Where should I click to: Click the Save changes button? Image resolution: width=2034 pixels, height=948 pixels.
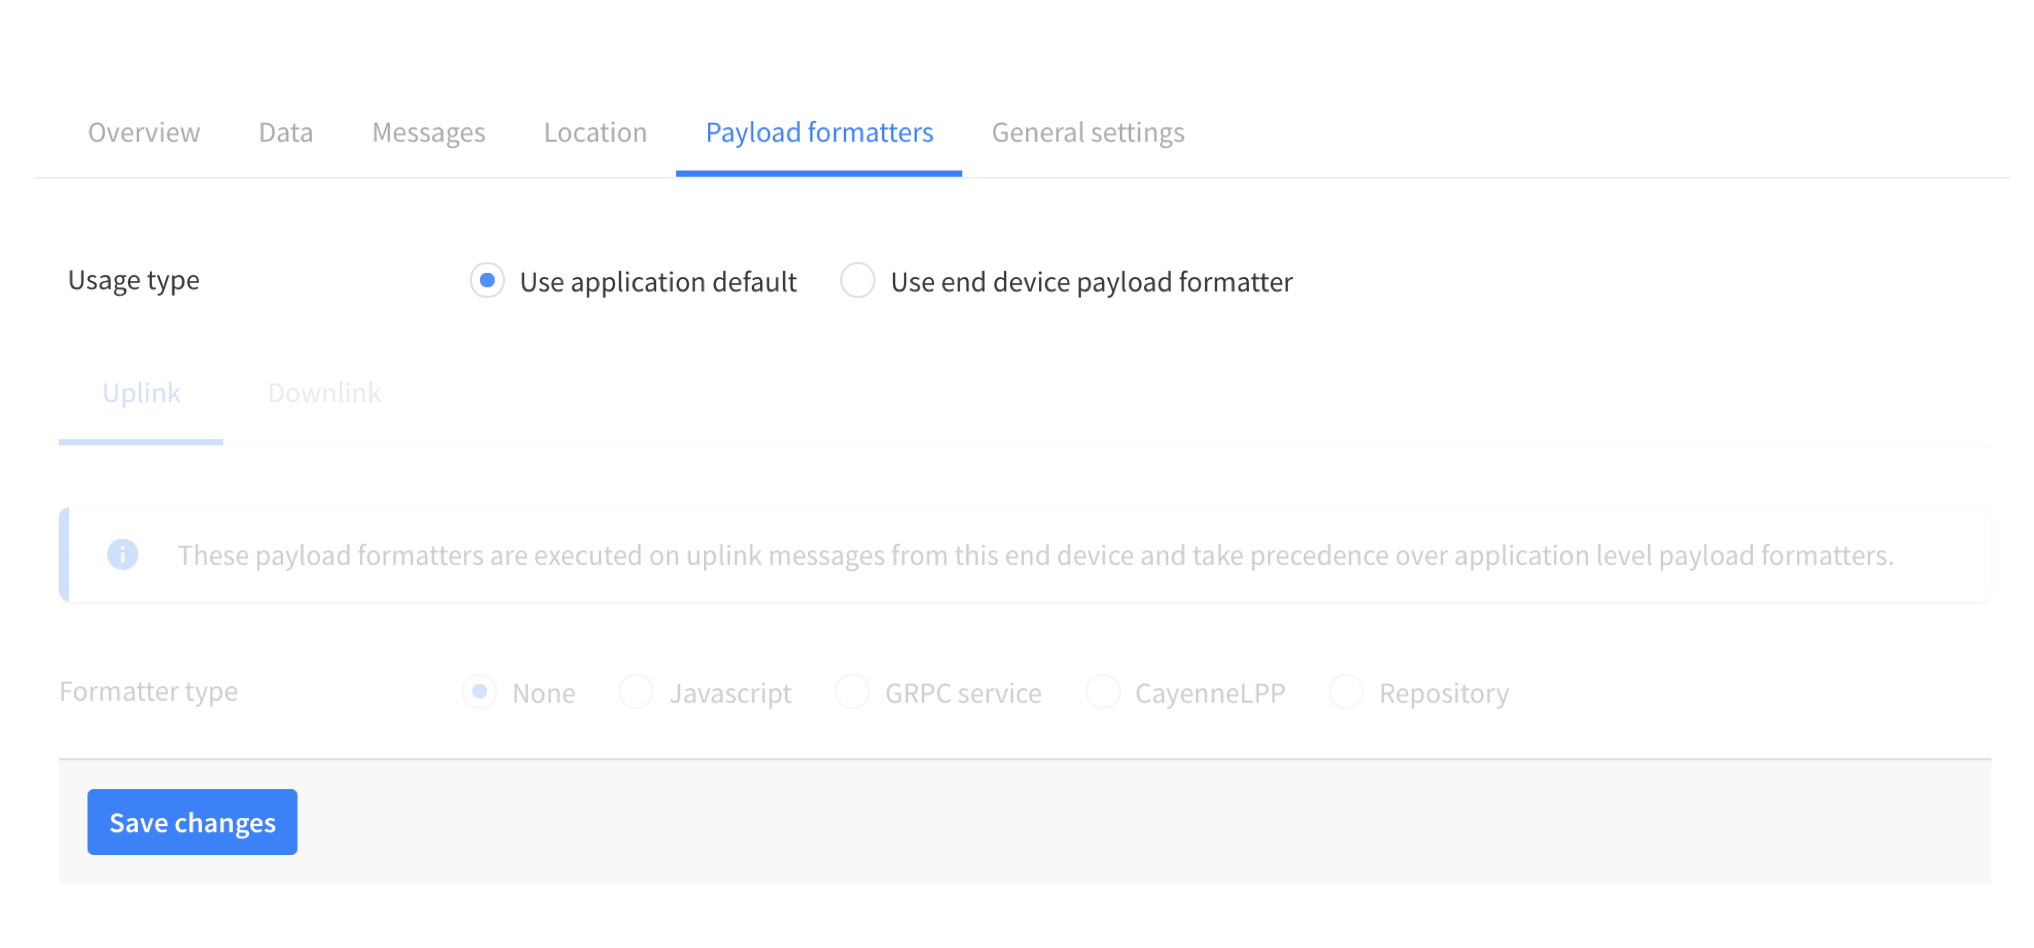pyautogui.click(x=192, y=821)
